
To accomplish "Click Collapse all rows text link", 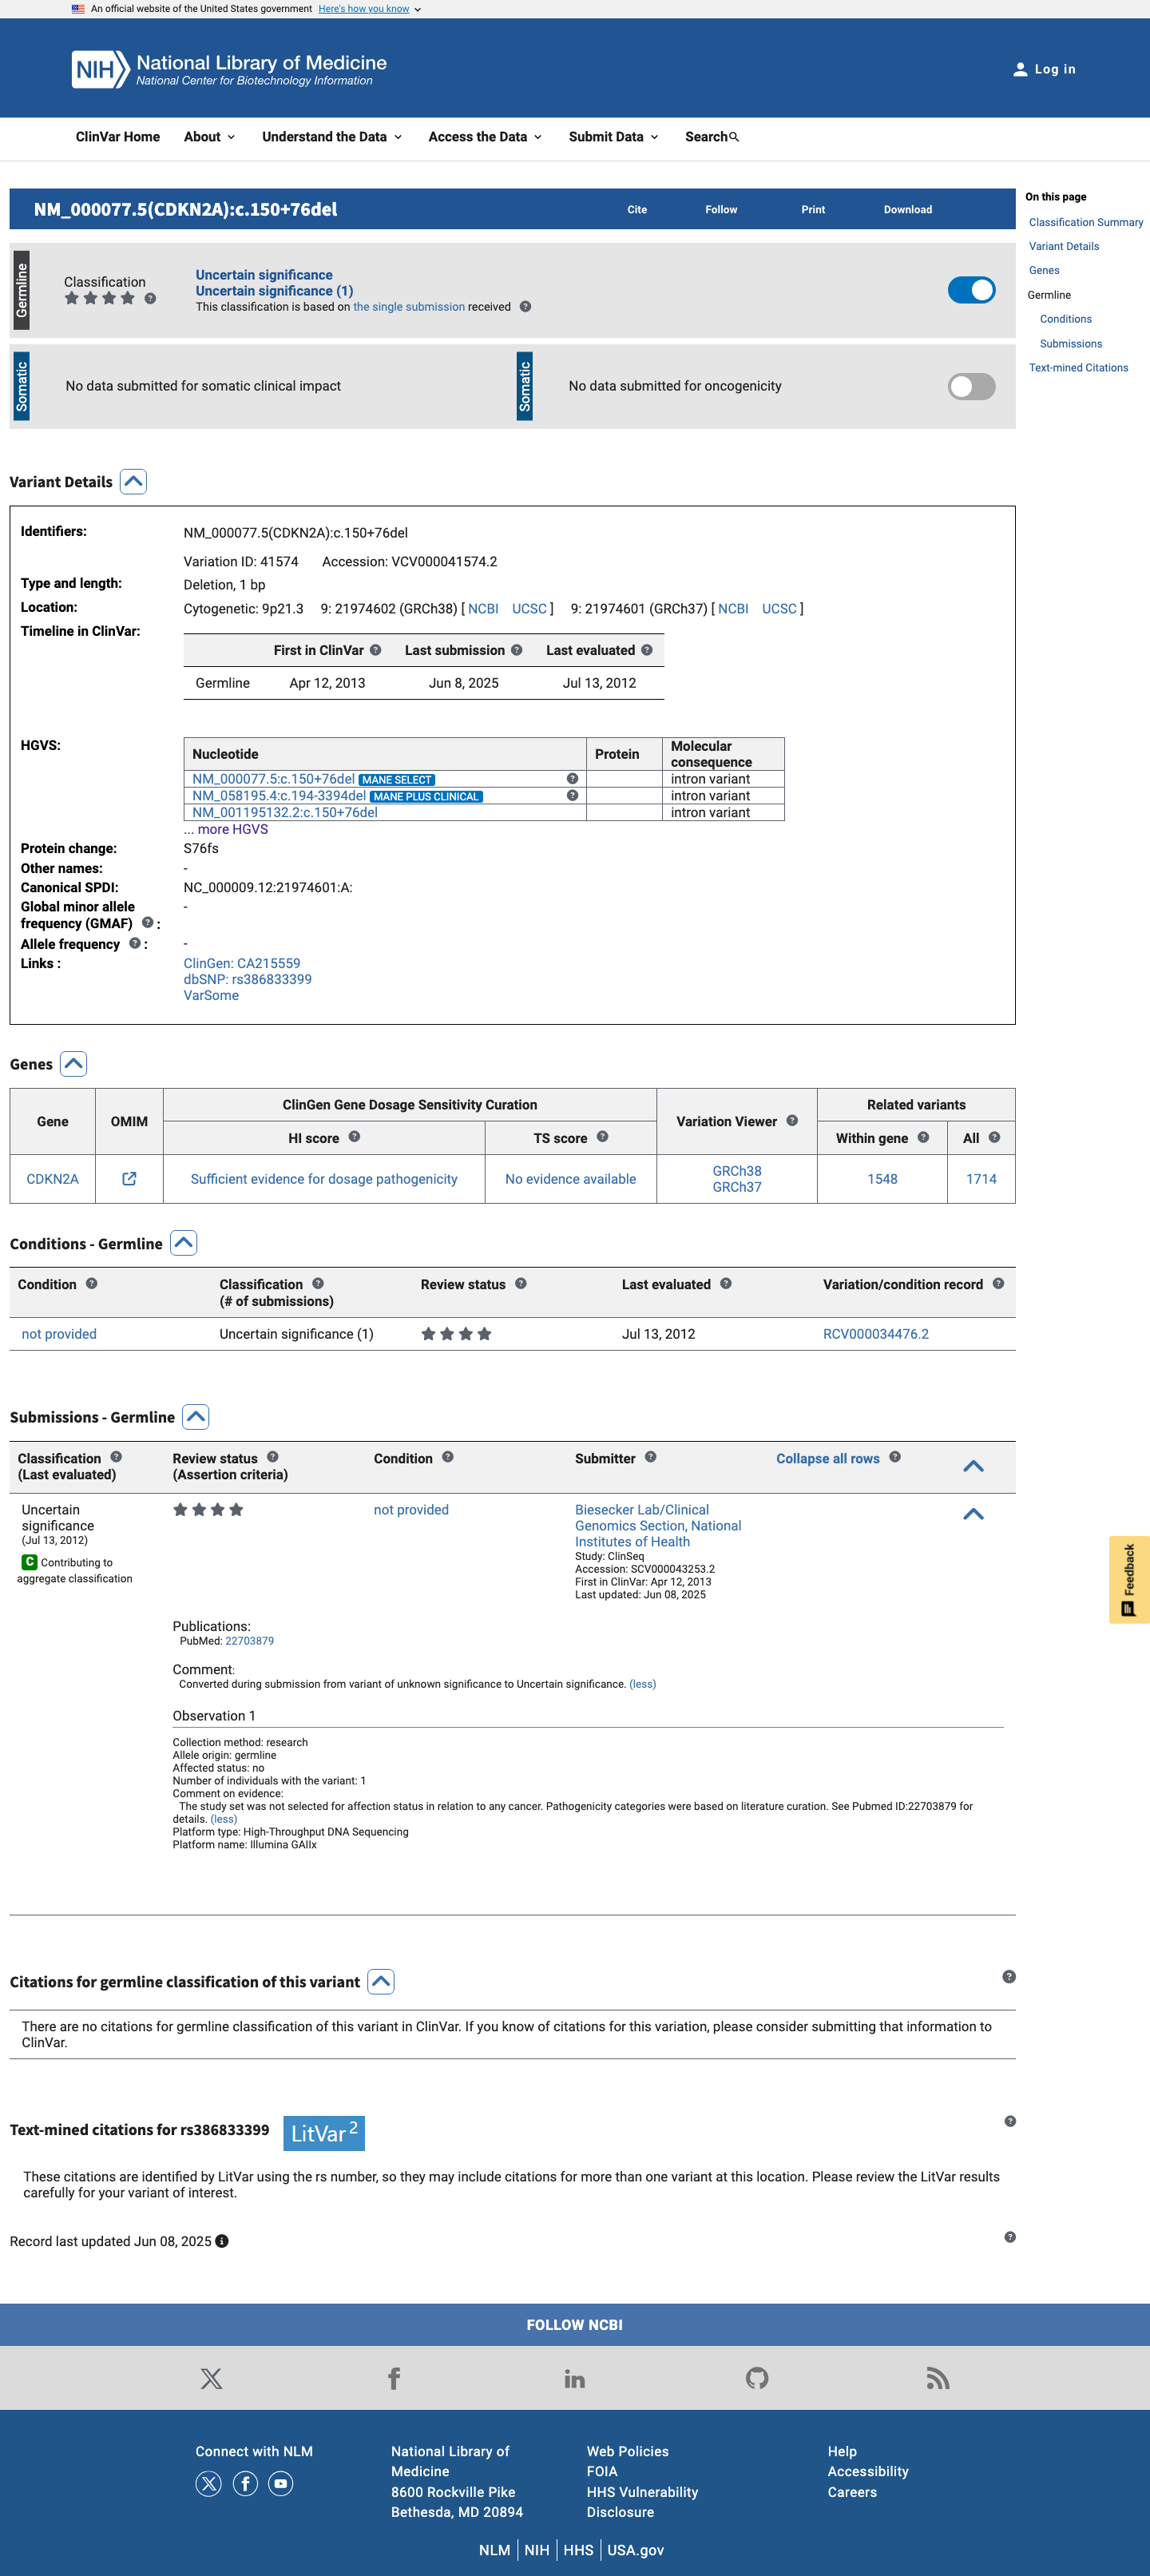I will 828,1459.
